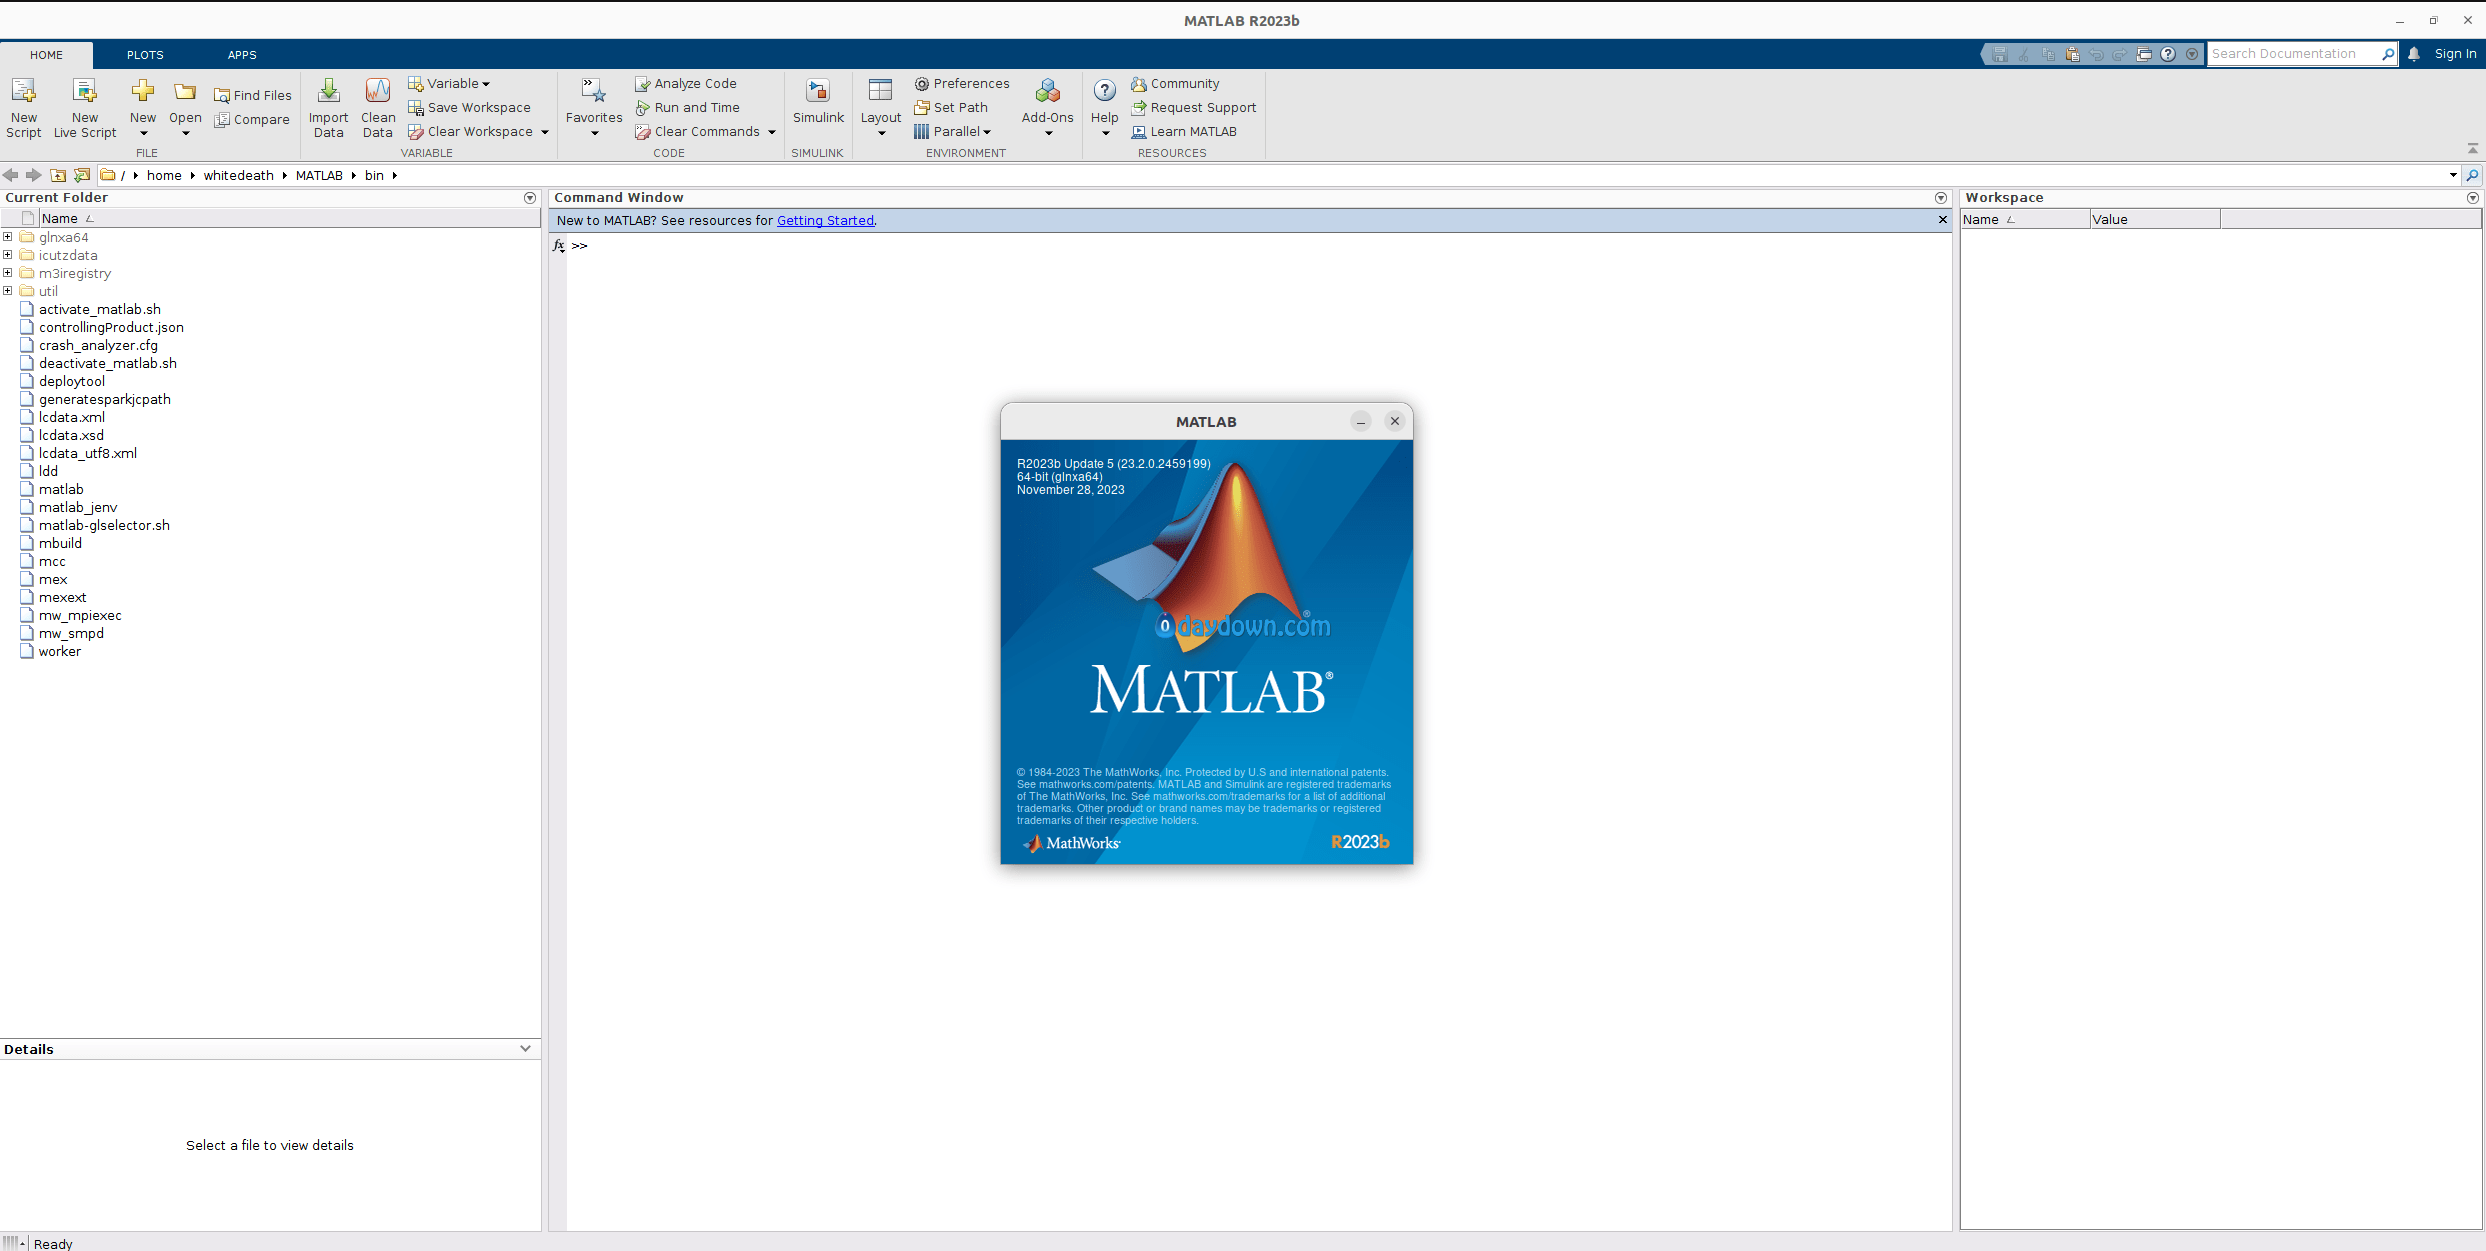The width and height of the screenshot is (2486, 1251).
Task: Open the New dropdown arrow
Action: (143, 133)
